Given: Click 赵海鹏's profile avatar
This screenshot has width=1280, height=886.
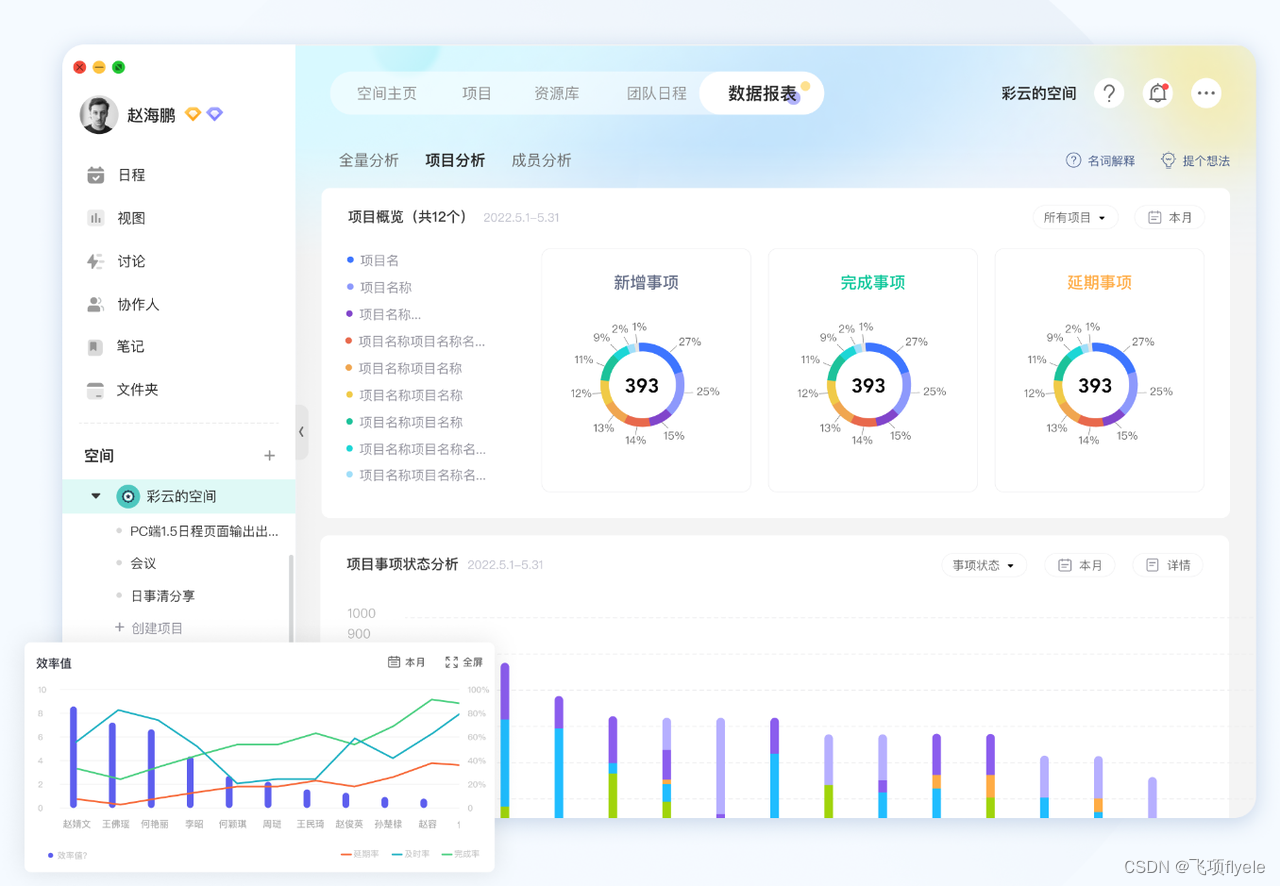Looking at the screenshot, I should (x=99, y=115).
